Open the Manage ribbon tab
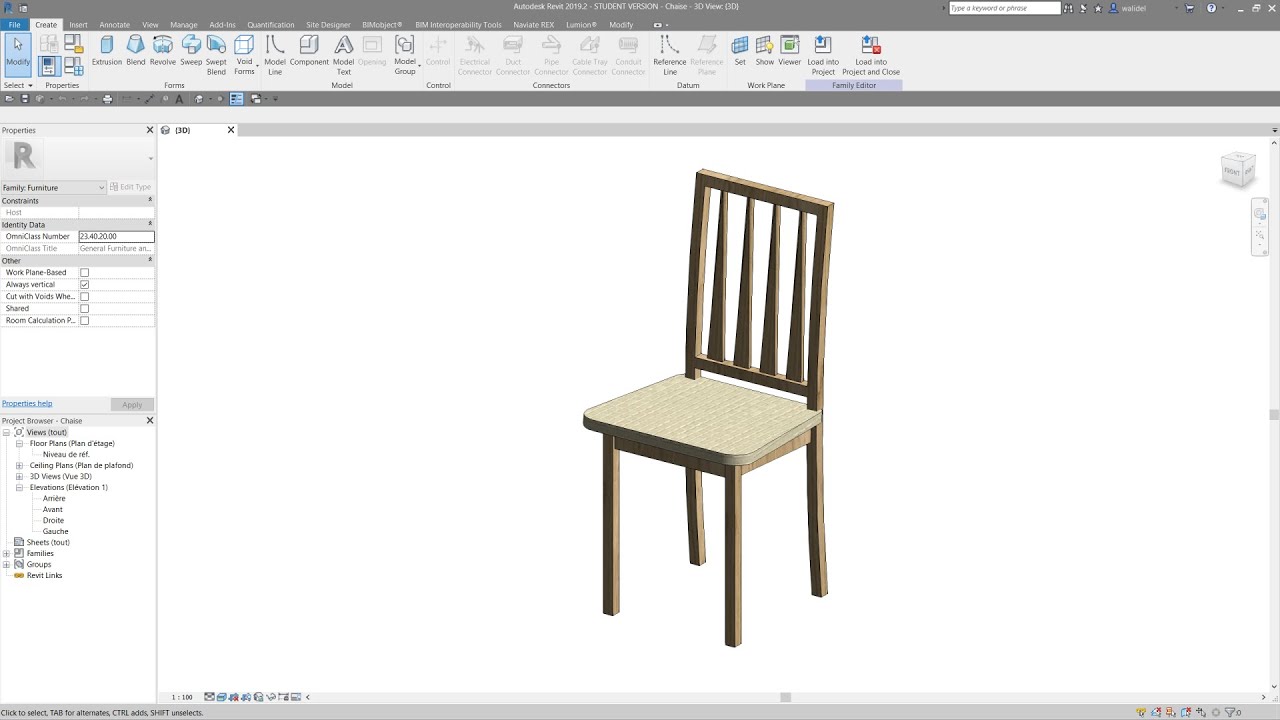1280x720 pixels. click(x=184, y=24)
